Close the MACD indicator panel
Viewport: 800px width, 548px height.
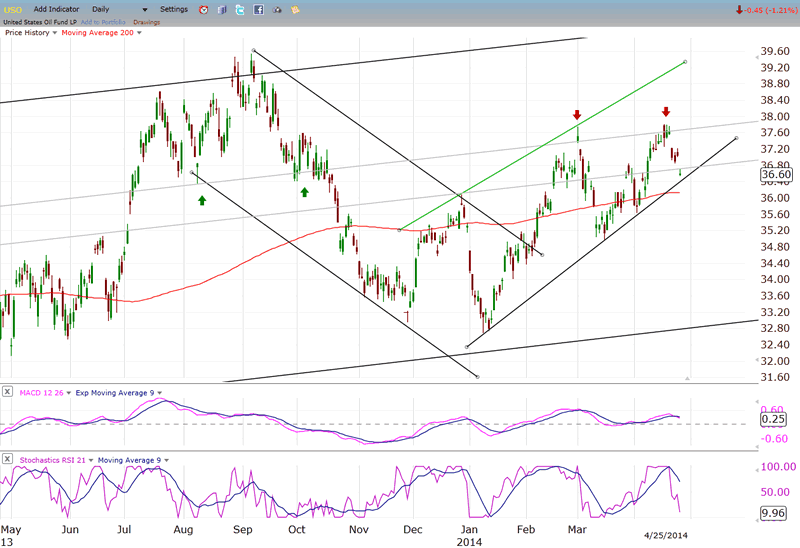[7, 391]
